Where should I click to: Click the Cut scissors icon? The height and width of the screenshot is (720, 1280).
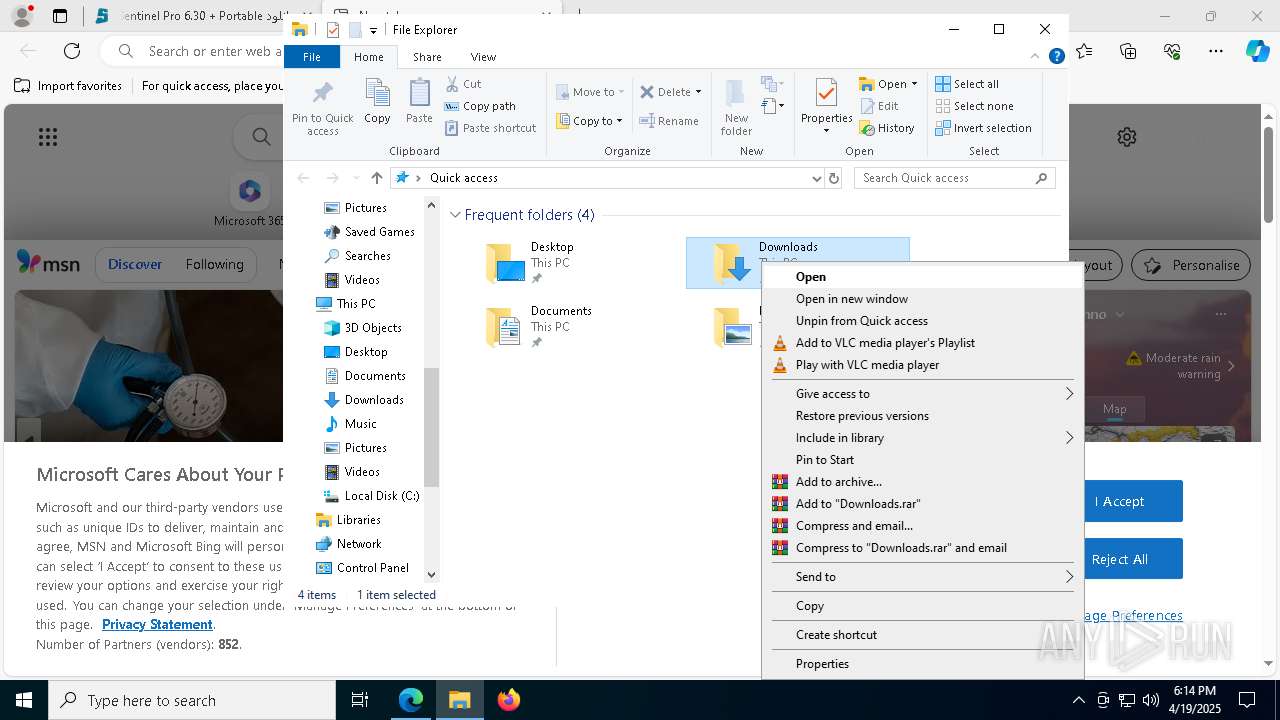tap(452, 84)
